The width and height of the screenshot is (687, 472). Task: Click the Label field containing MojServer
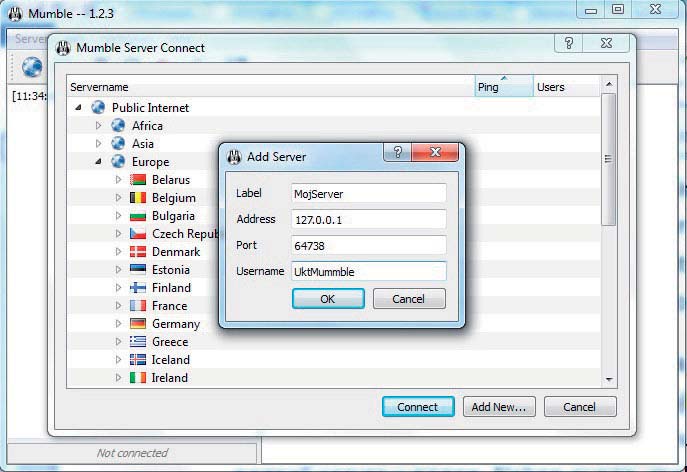tap(369, 194)
